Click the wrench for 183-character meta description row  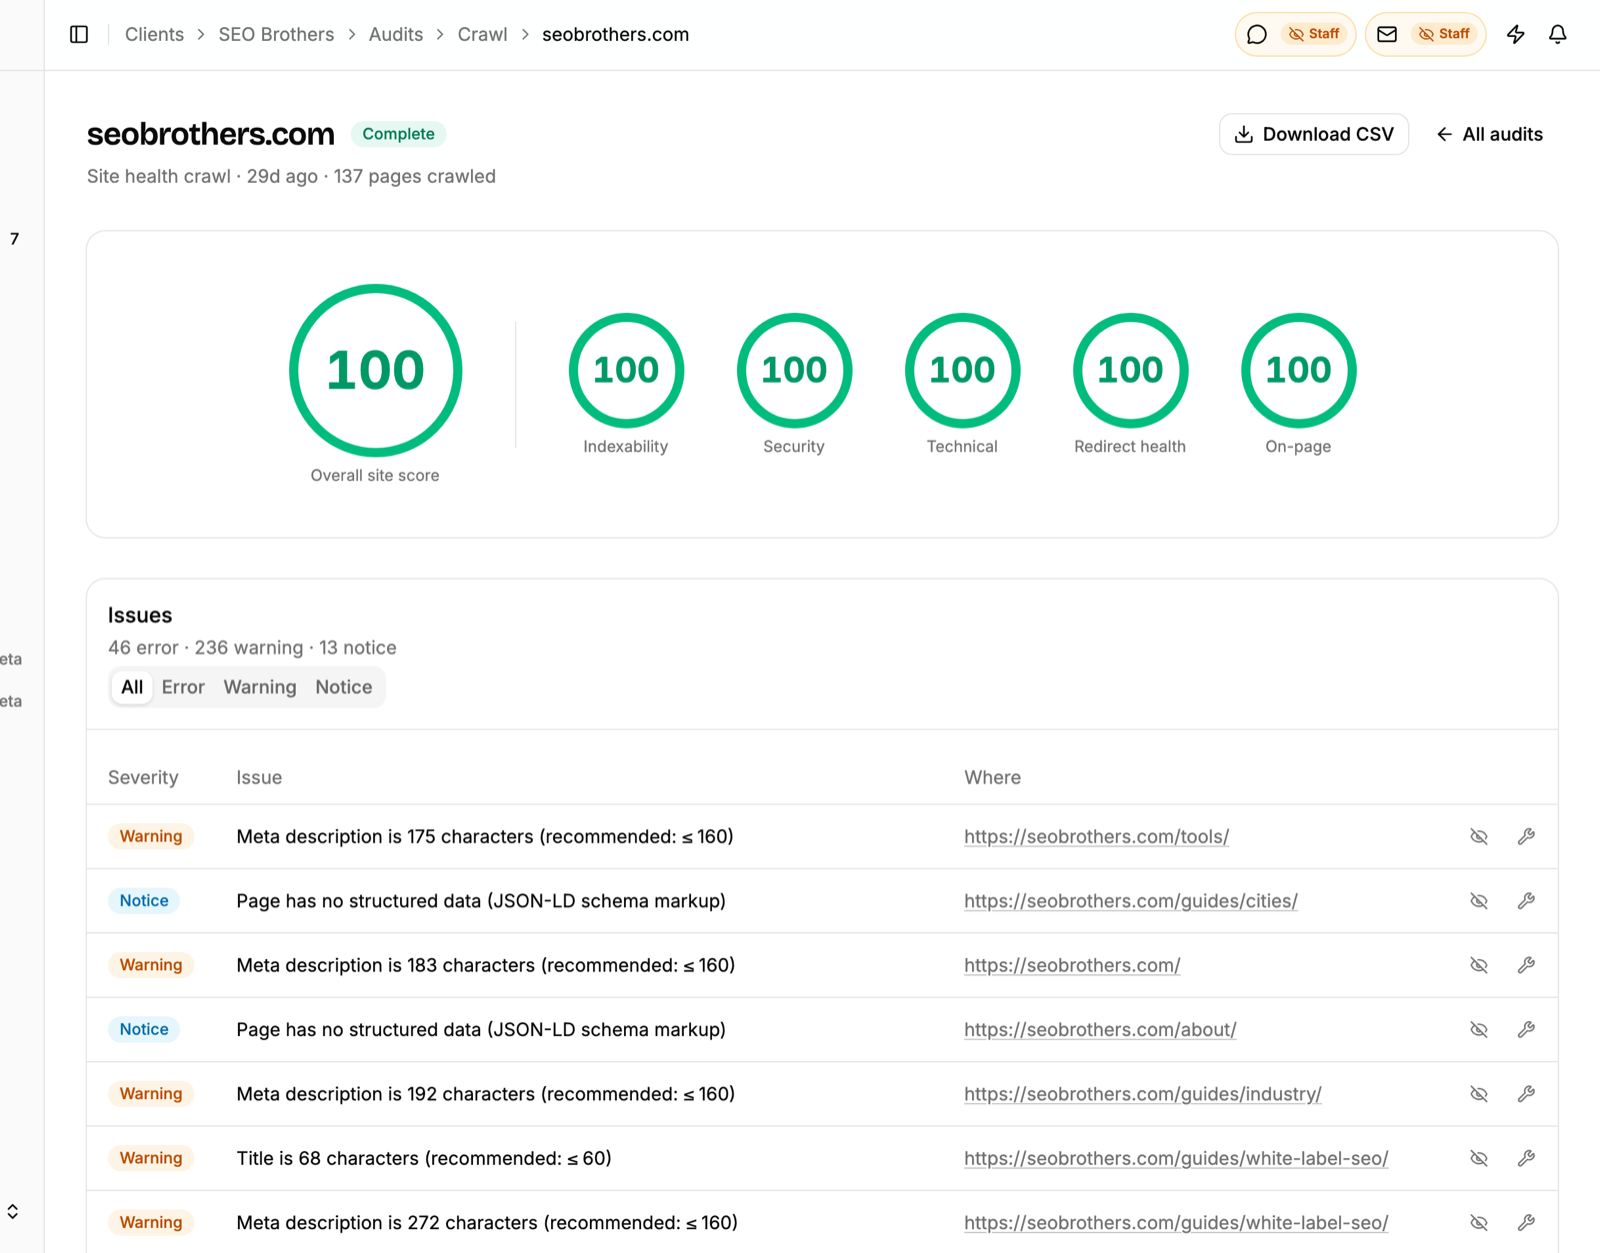click(x=1526, y=965)
